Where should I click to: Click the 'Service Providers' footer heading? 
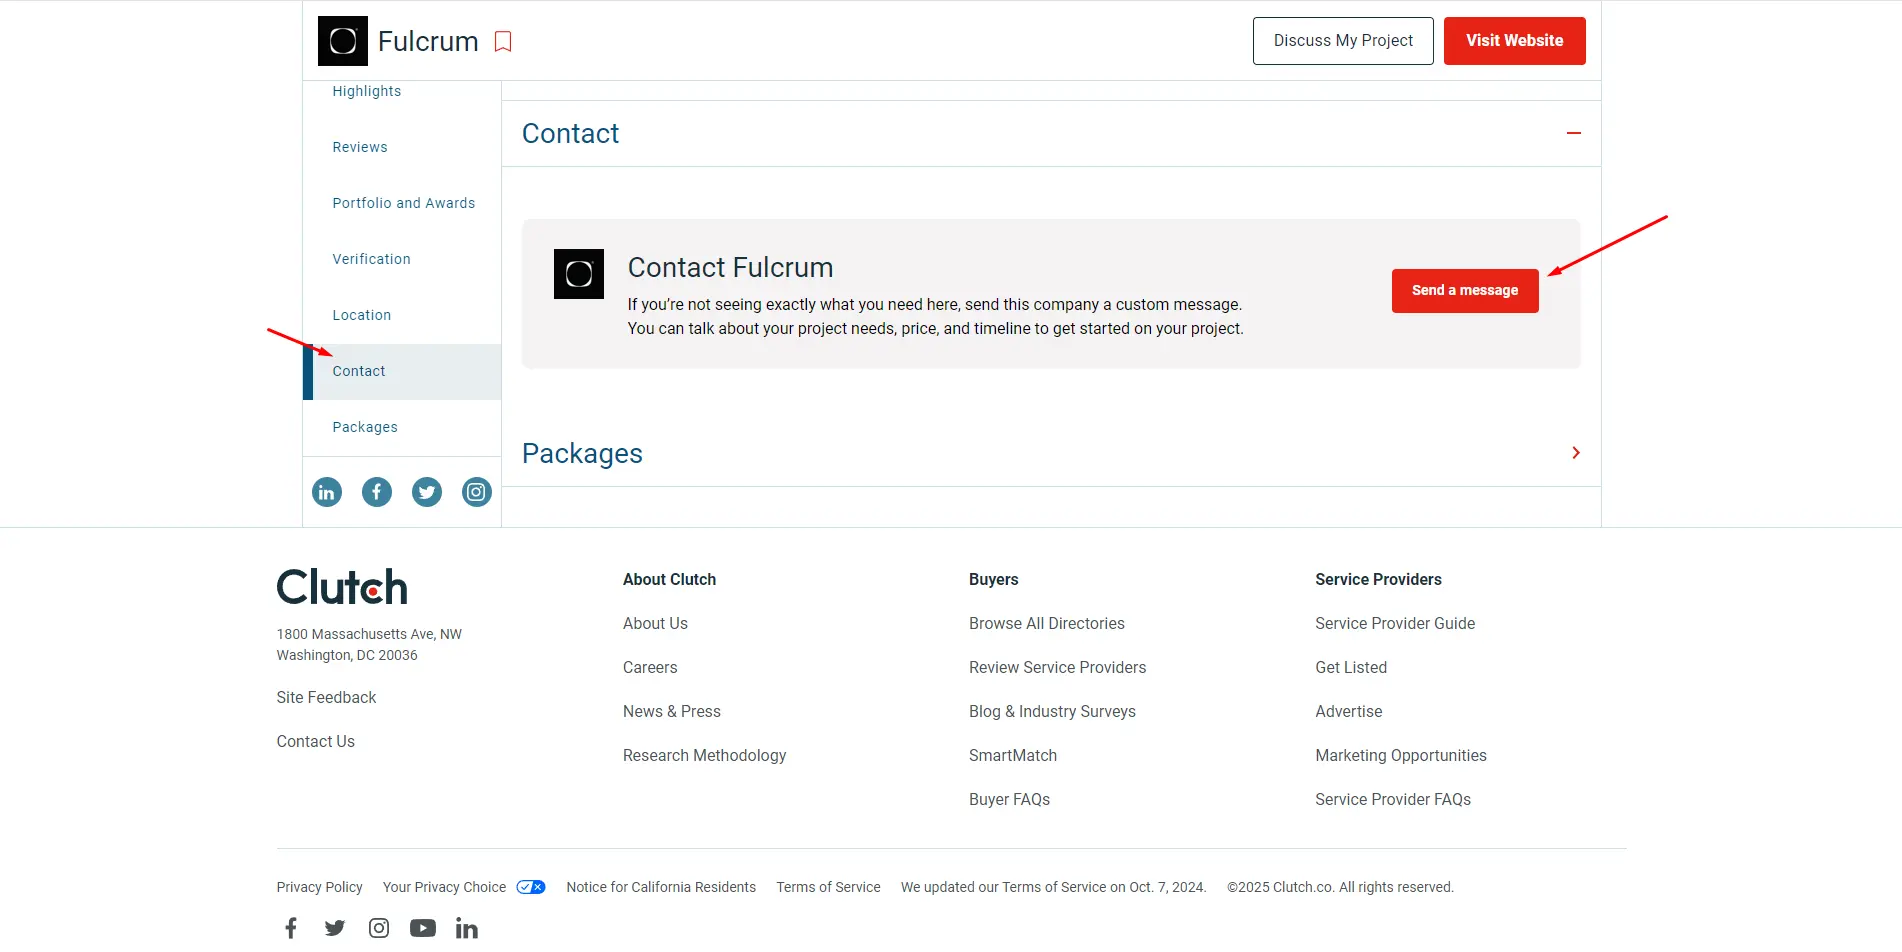click(x=1378, y=579)
